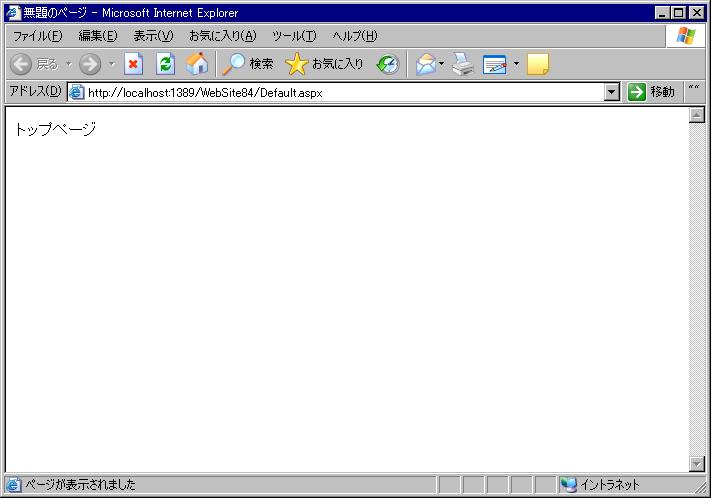Click the Forward arrow toolbar button
Screen dimensions: 711x498
pos(90,64)
